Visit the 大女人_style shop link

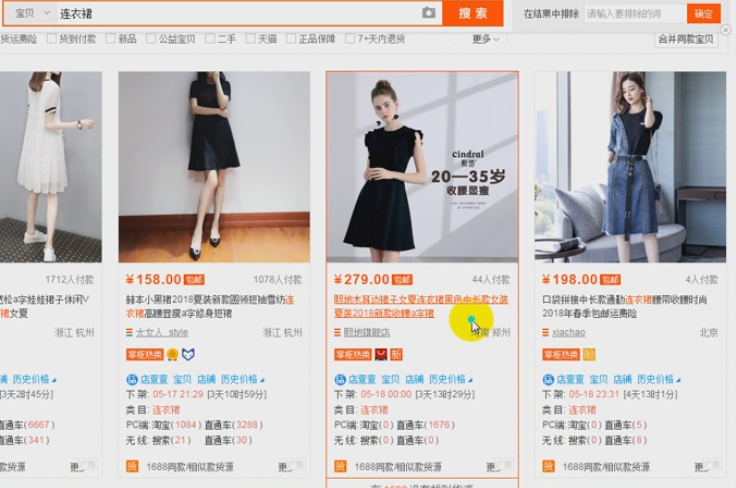click(162, 332)
